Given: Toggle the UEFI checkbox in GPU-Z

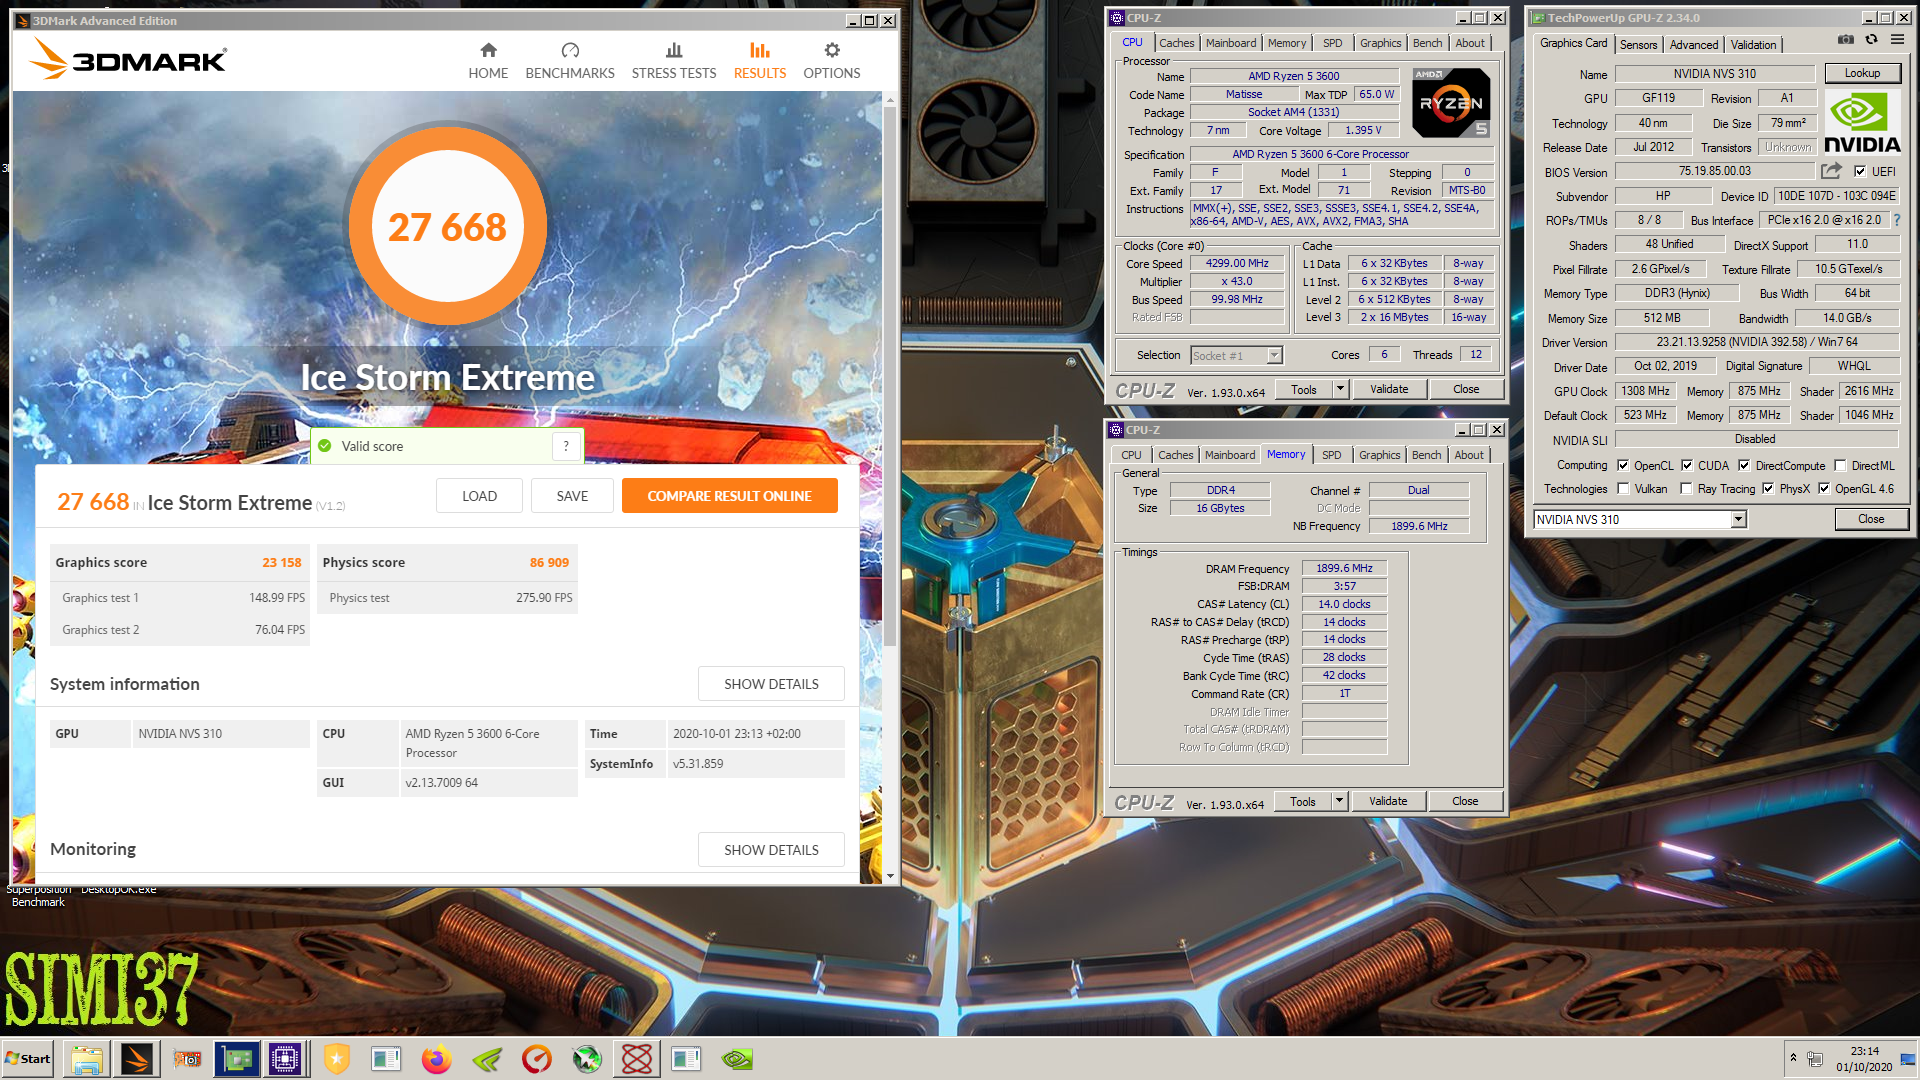Looking at the screenshot, I should (1859, 171).
